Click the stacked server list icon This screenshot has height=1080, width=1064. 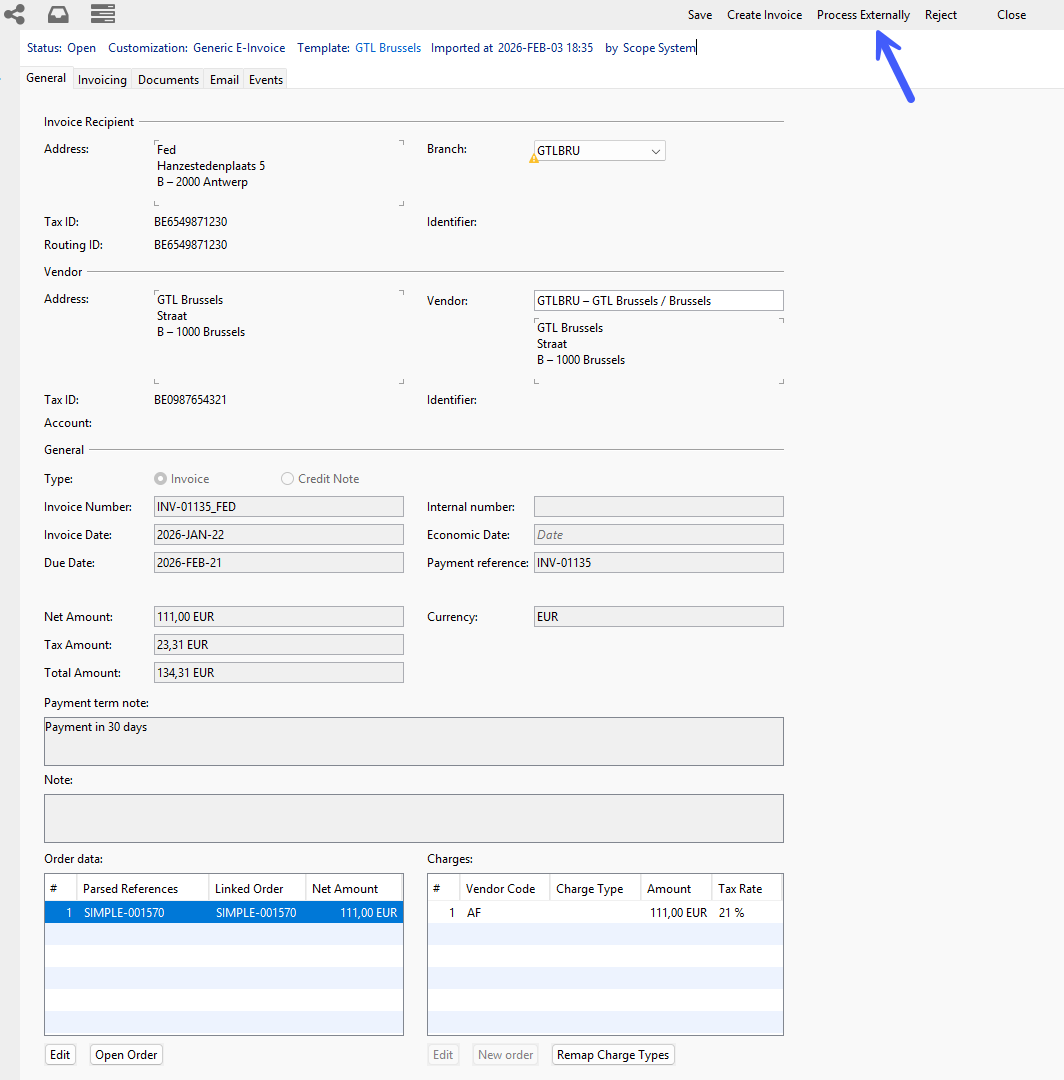click(102, 13)
